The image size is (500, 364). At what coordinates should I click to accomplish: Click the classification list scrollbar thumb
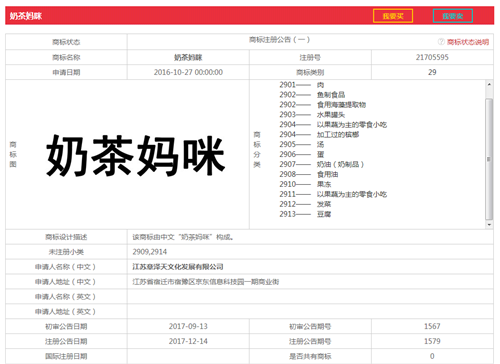489,159
